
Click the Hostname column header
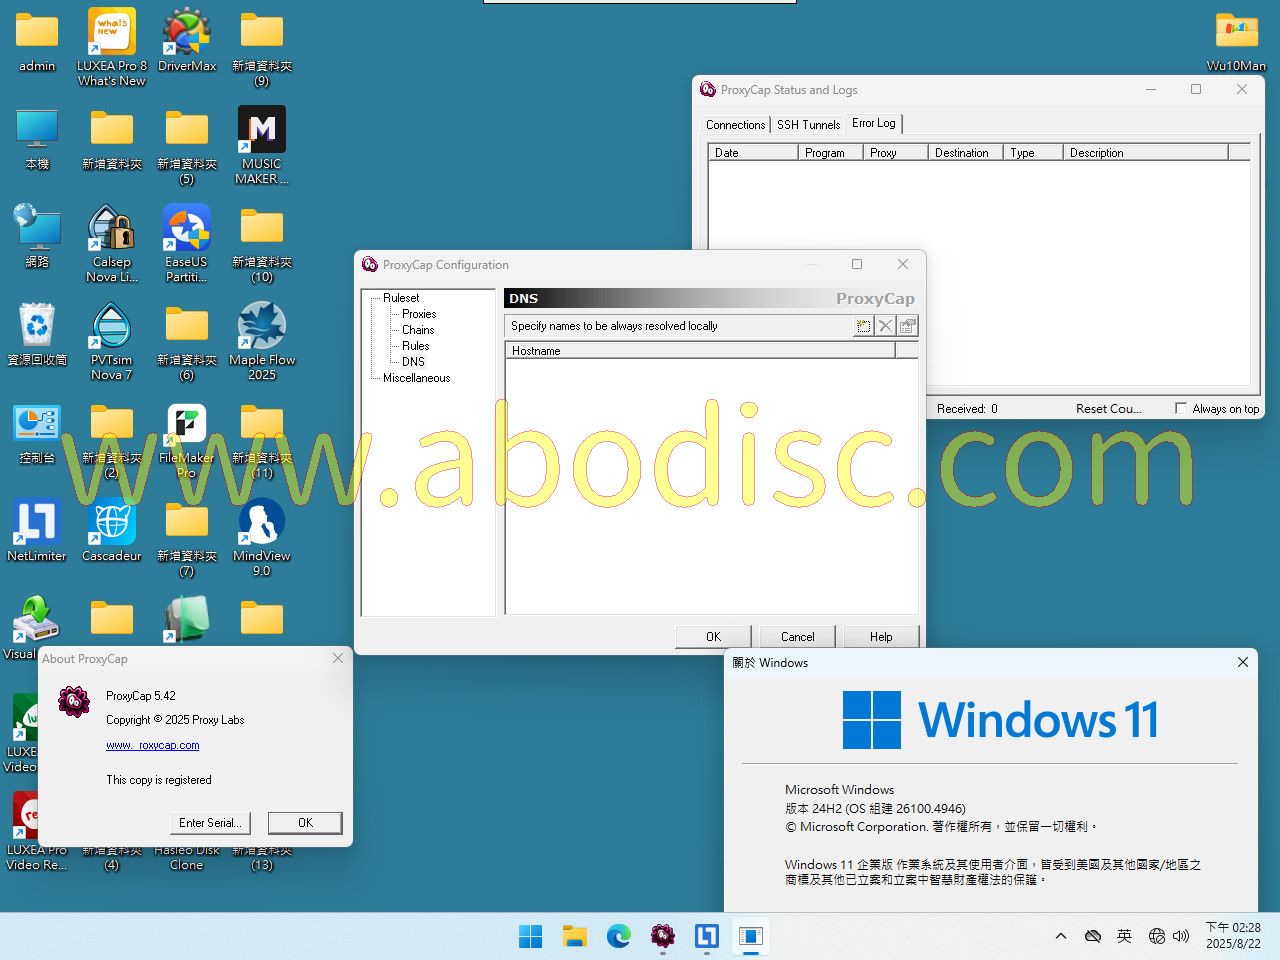(700, 351)
